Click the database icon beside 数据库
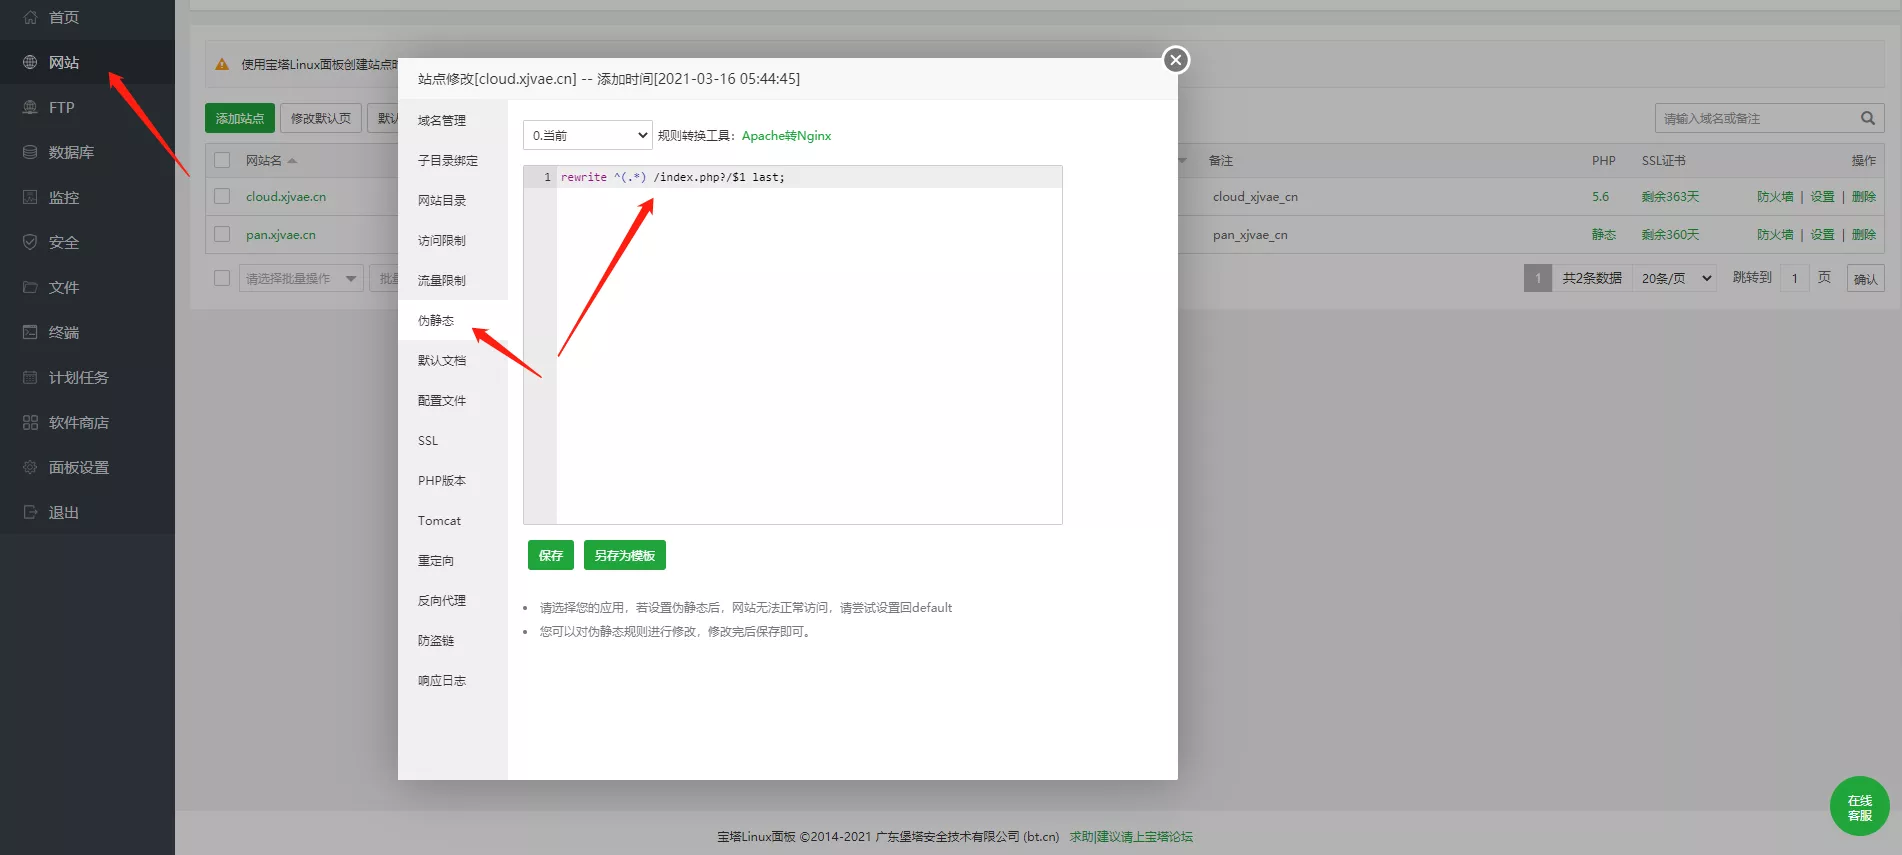Image resolution: width=1902 pixels, height=855 pixels. click(x=30, y=152)
